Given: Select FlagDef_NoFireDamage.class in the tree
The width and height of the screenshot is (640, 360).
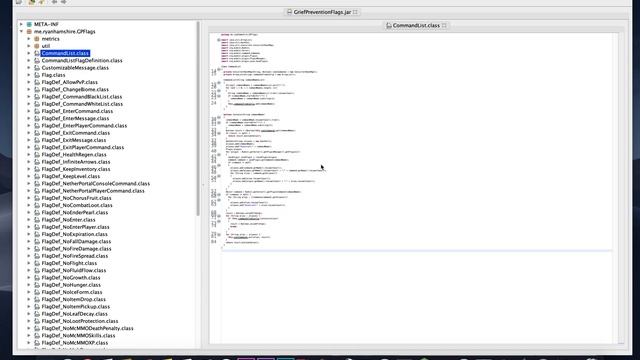Looking at the screenshot, I should click(x=76, y=249).
